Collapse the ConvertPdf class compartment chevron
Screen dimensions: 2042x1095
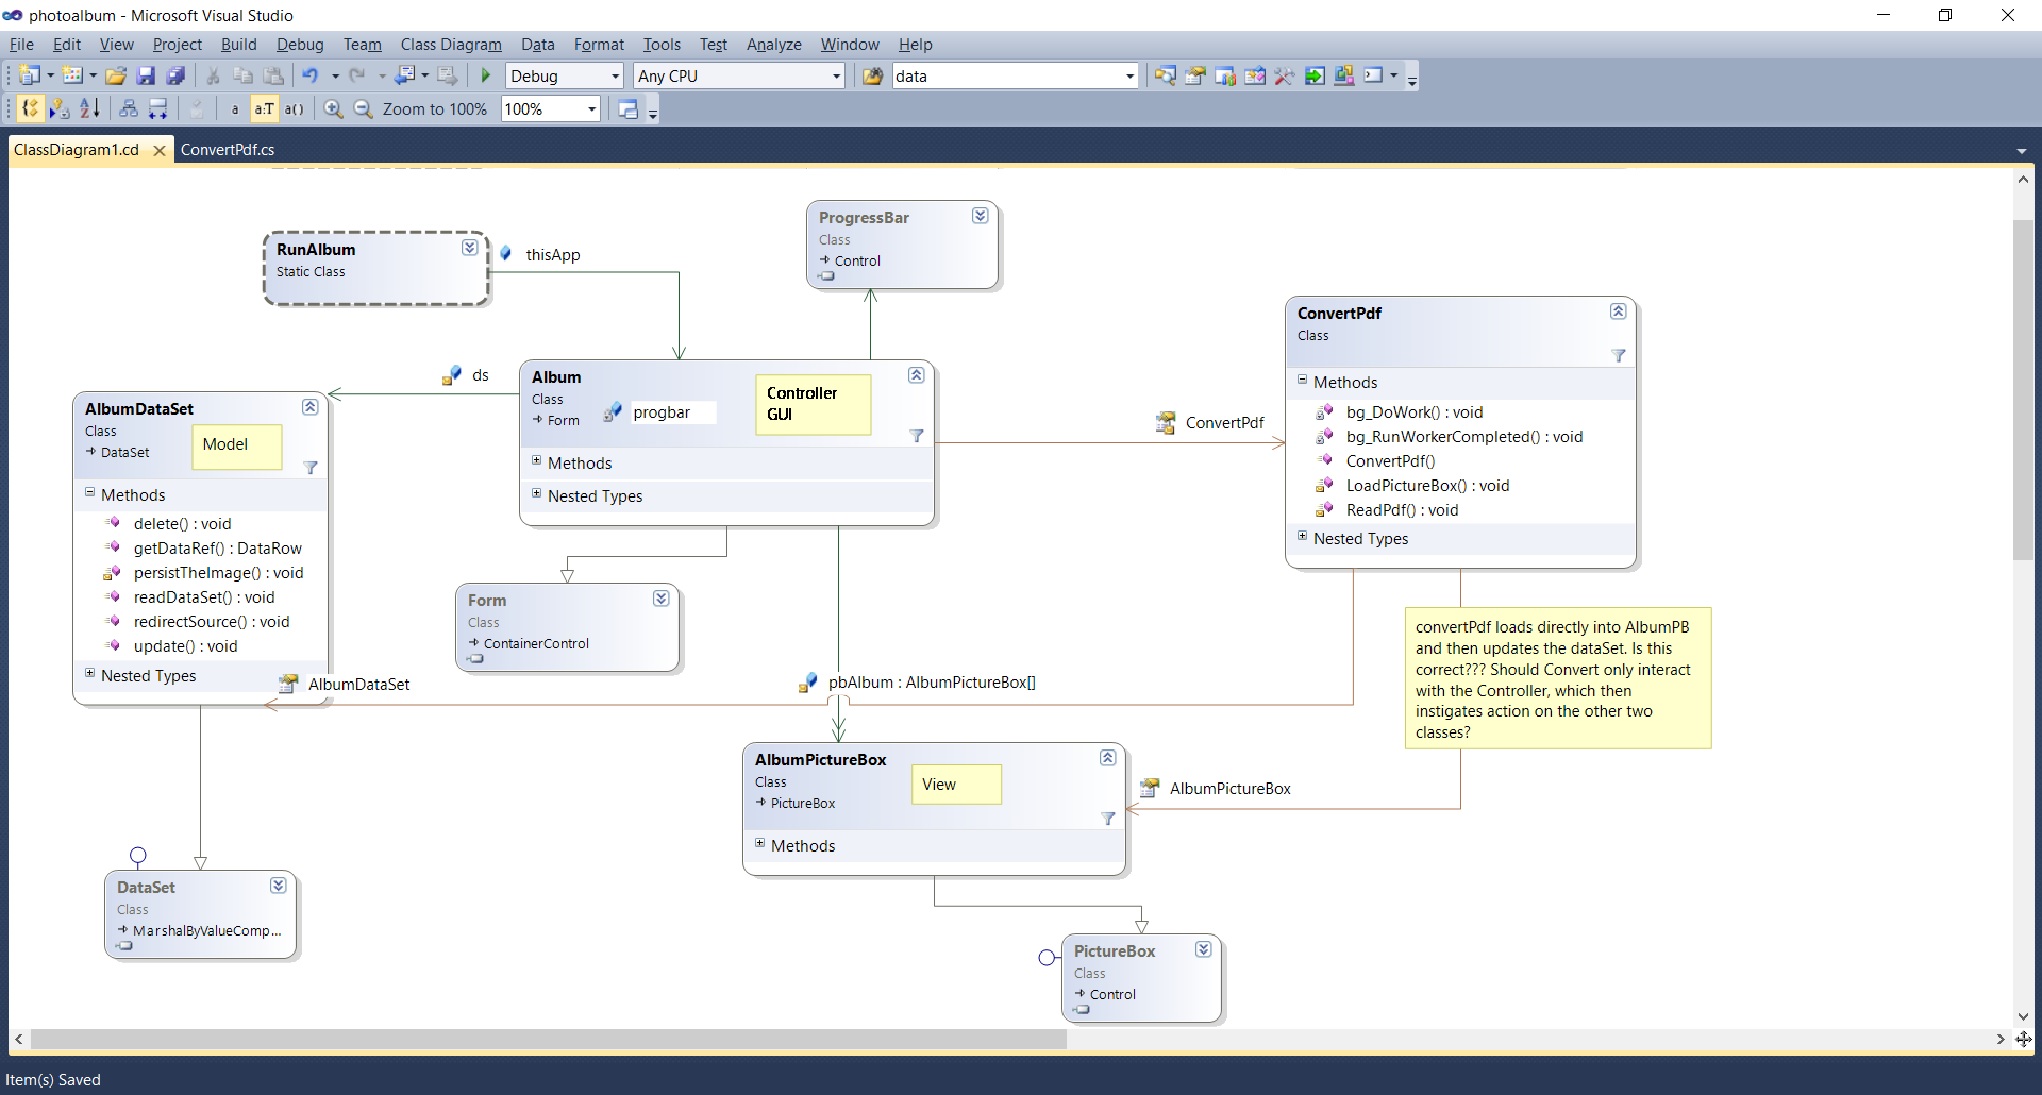1617,312
